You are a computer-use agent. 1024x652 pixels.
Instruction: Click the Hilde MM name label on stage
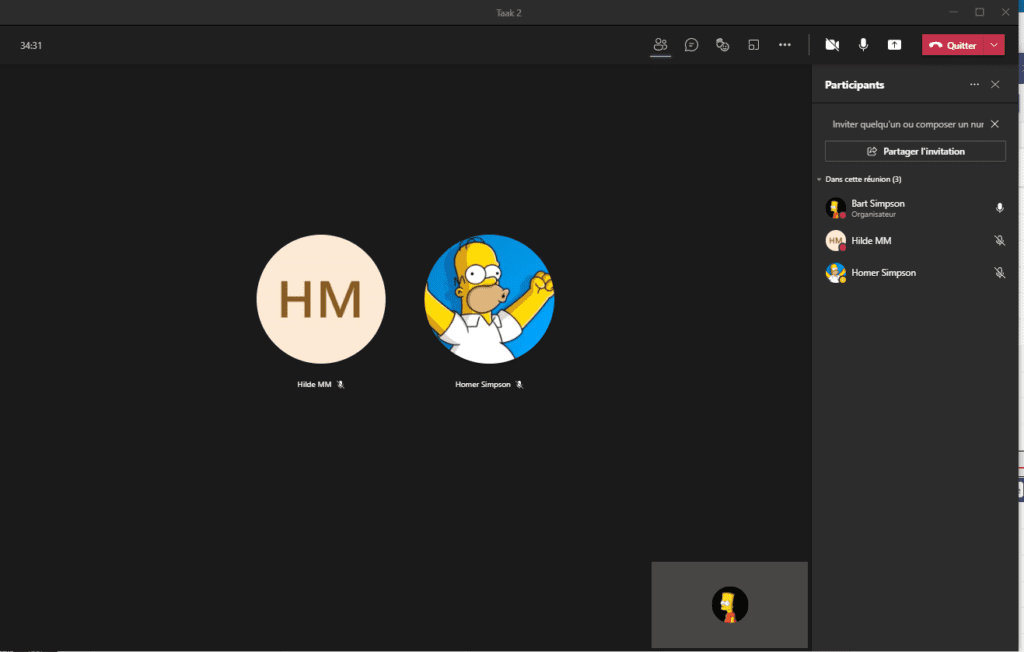click(314, 384)
